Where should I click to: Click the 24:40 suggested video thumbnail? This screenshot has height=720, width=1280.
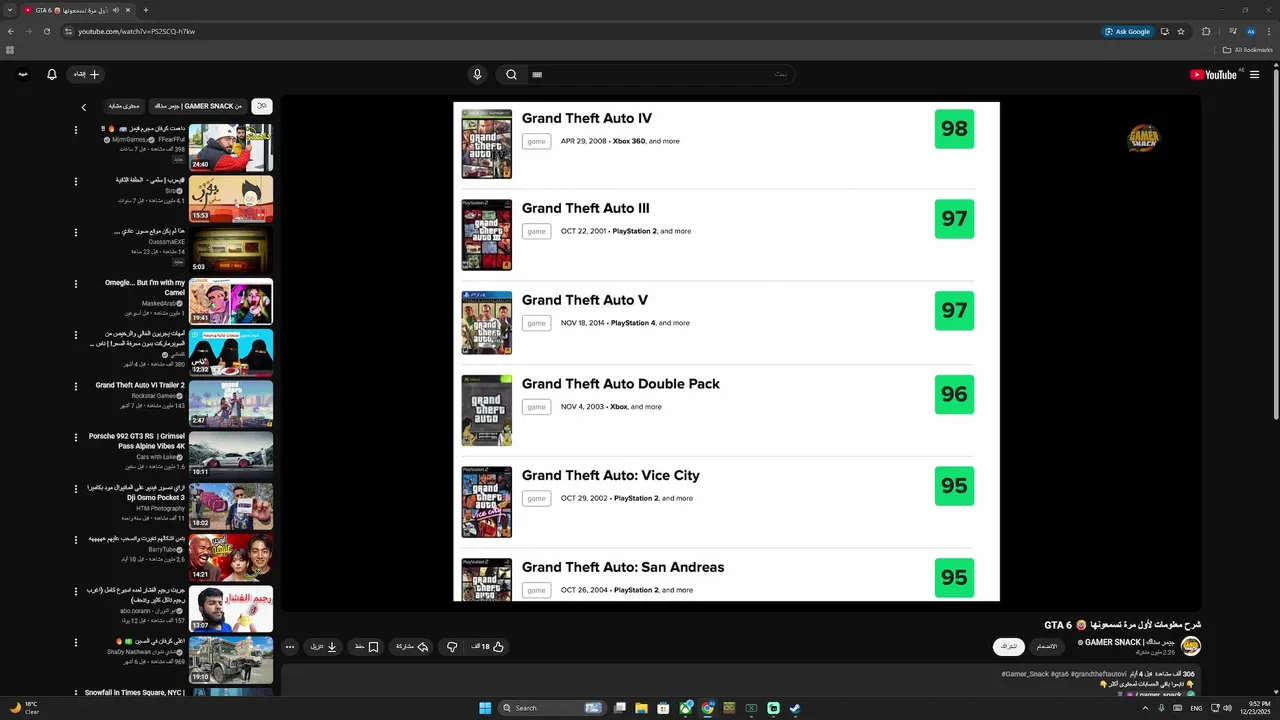tap(231, 148)
